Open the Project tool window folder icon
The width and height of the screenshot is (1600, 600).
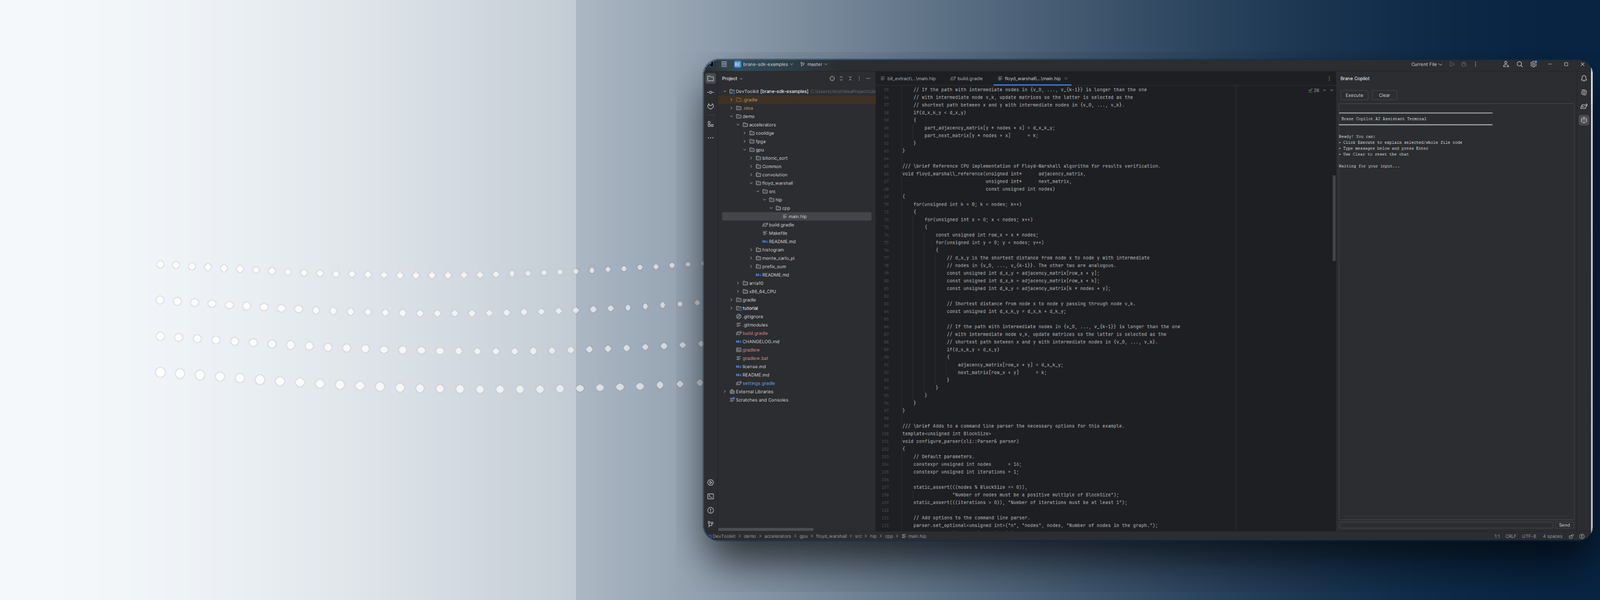pyautogui.click(x=711, y=78)
